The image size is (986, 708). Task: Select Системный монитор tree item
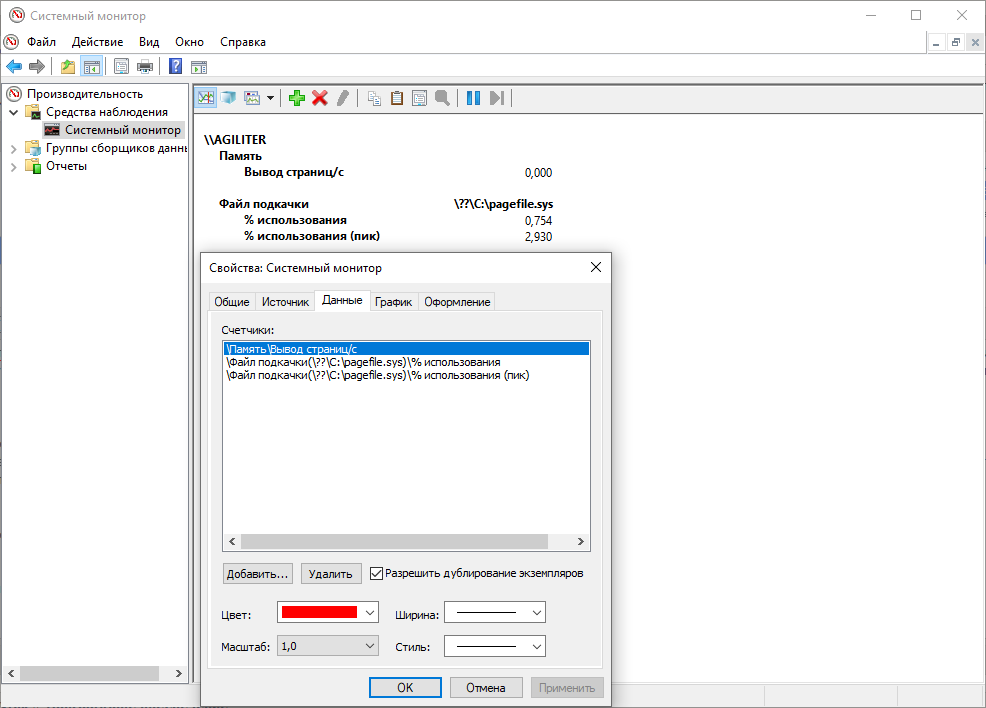click(x=123, y=130)
